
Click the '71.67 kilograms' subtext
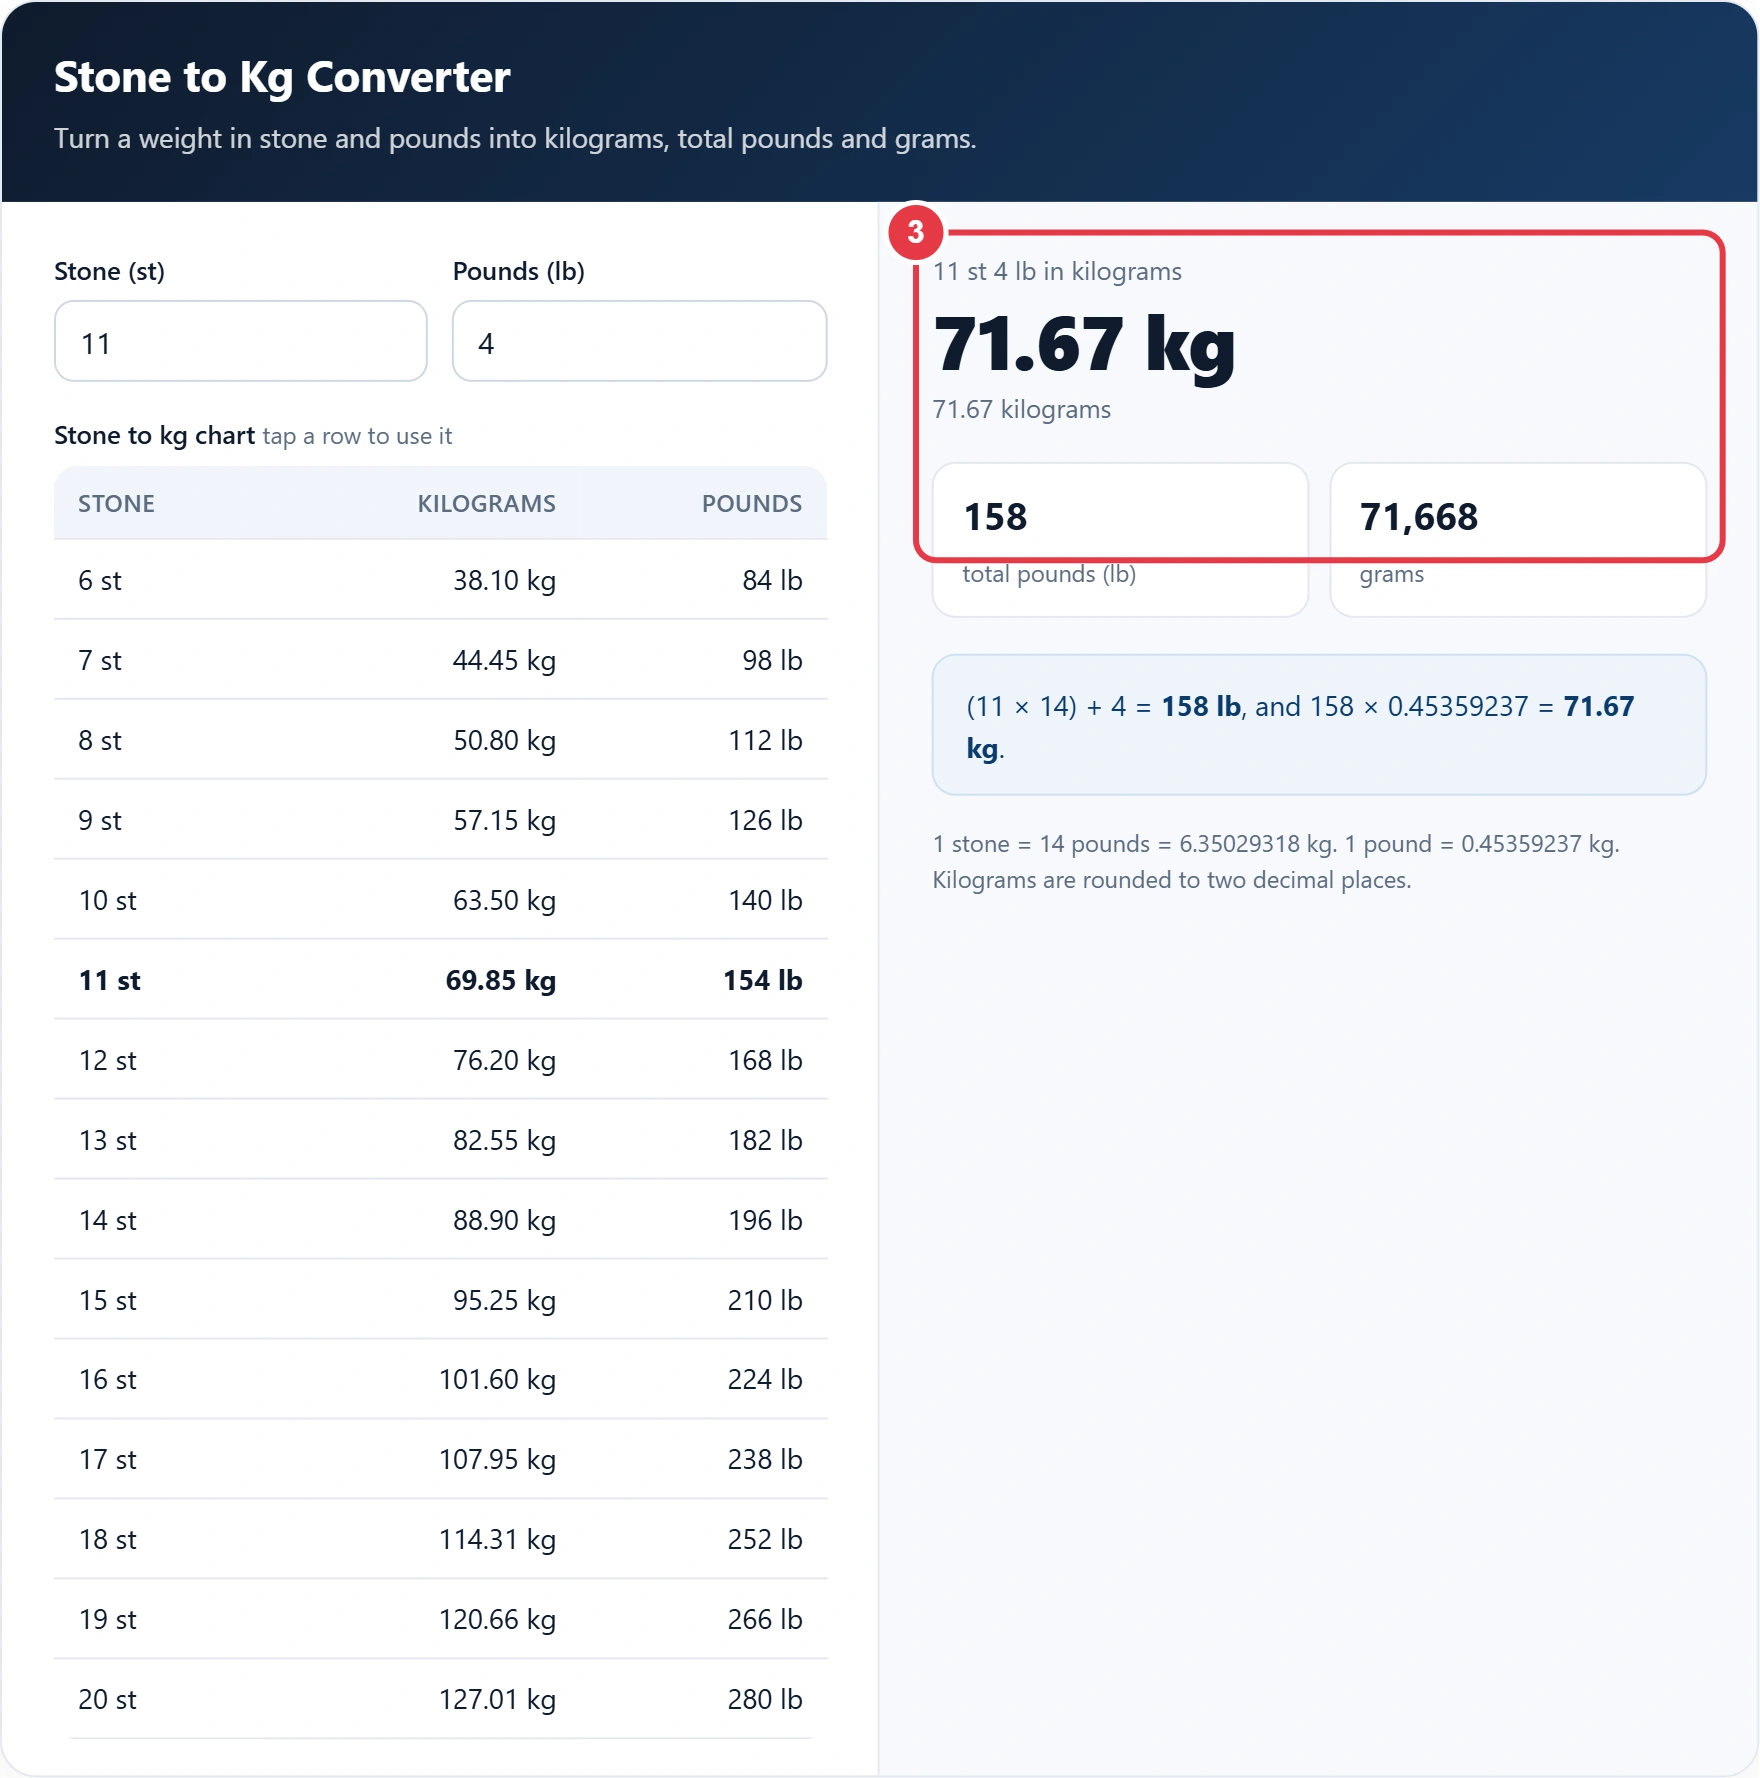click(1022, 409)
